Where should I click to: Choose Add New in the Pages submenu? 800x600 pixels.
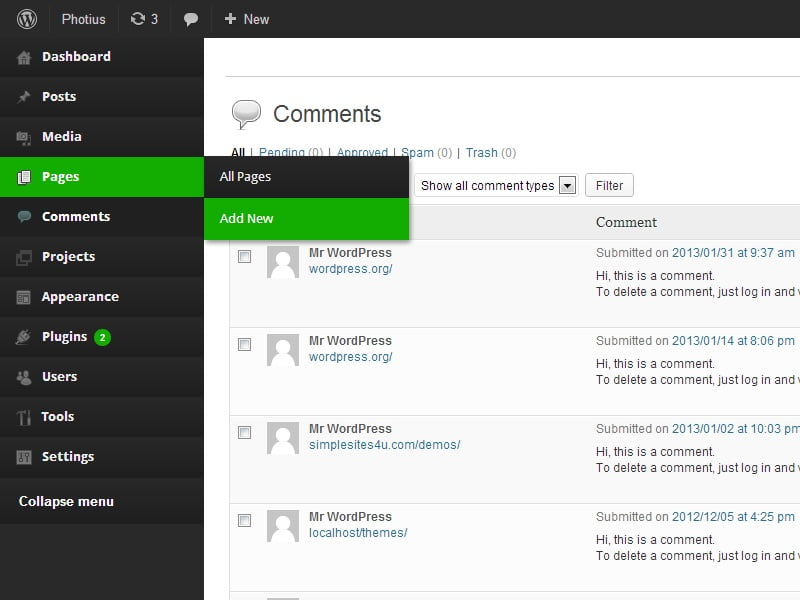306,218
